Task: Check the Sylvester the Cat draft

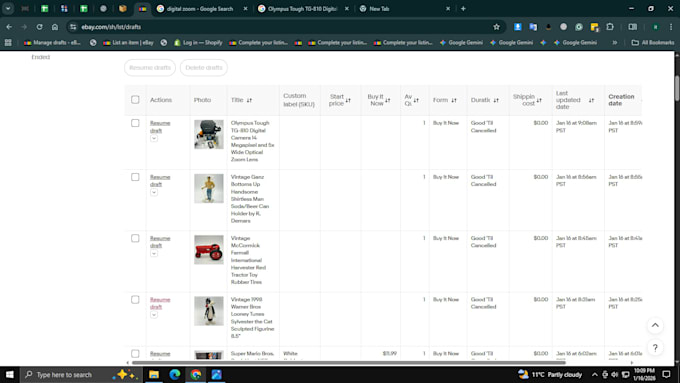Action: point(135,300)
